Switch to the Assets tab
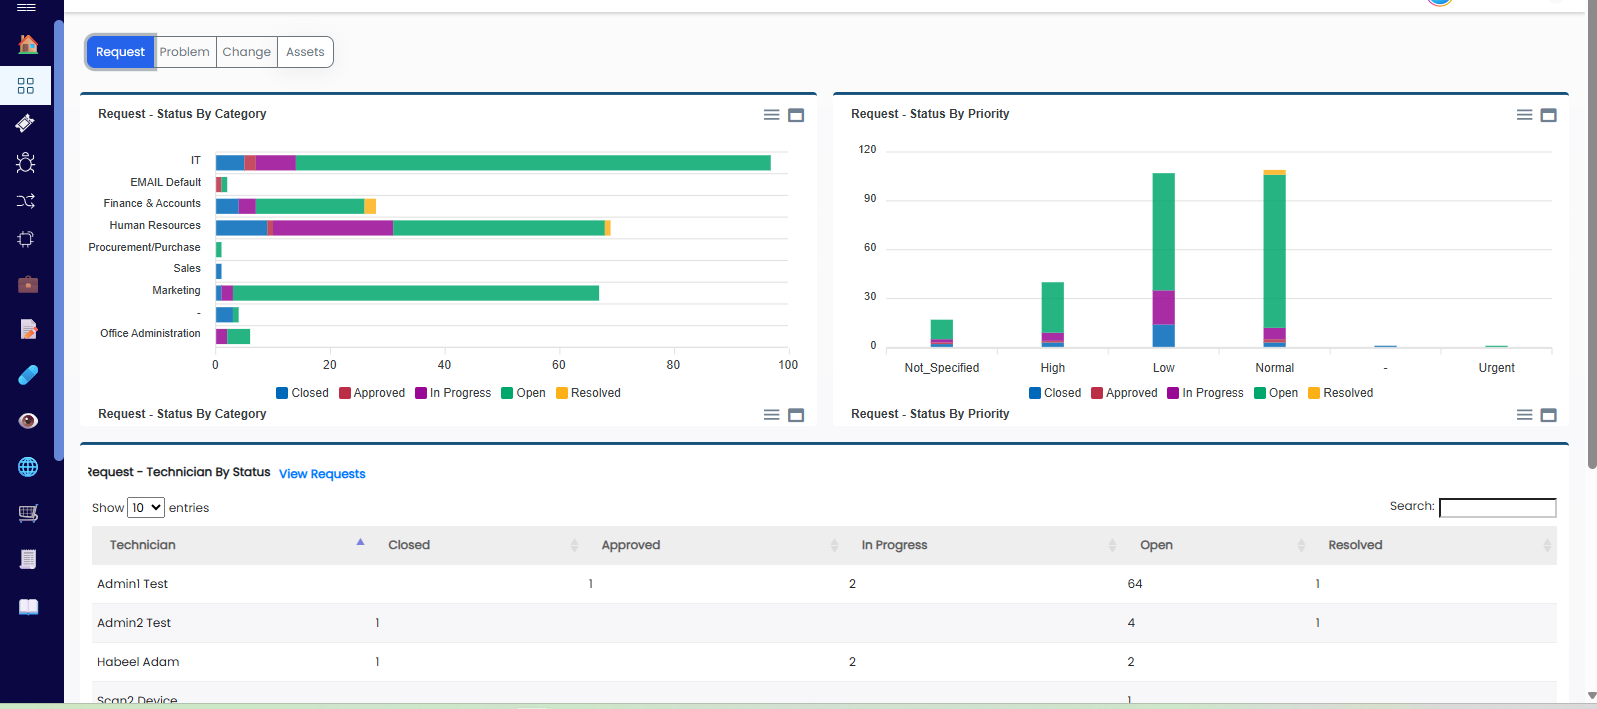 click(x=305, y=52)
